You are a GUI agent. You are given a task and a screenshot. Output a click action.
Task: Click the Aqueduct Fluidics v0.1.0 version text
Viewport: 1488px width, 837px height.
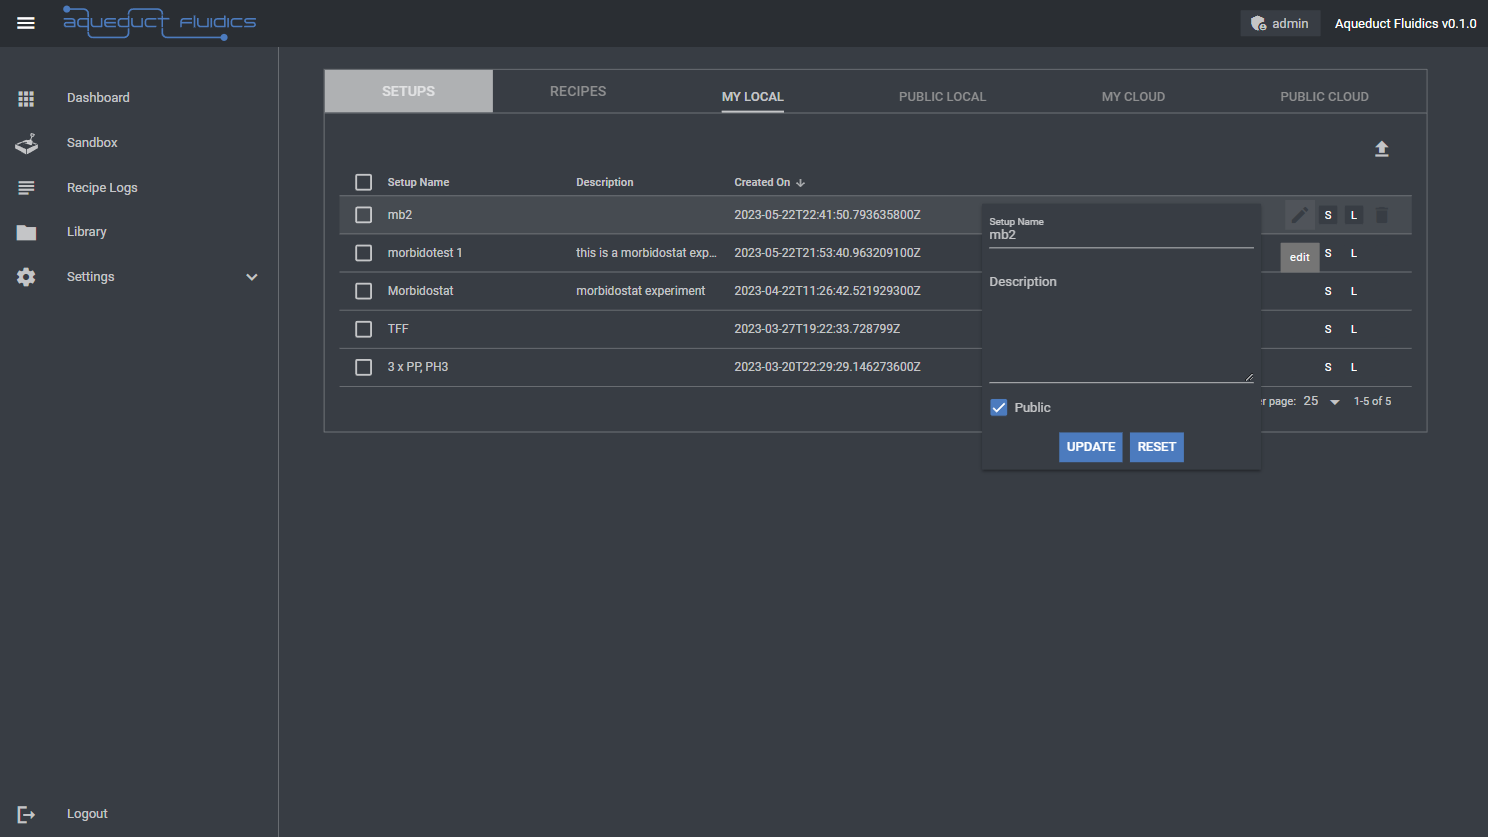pyautogui.click(x=1405, y=23)
